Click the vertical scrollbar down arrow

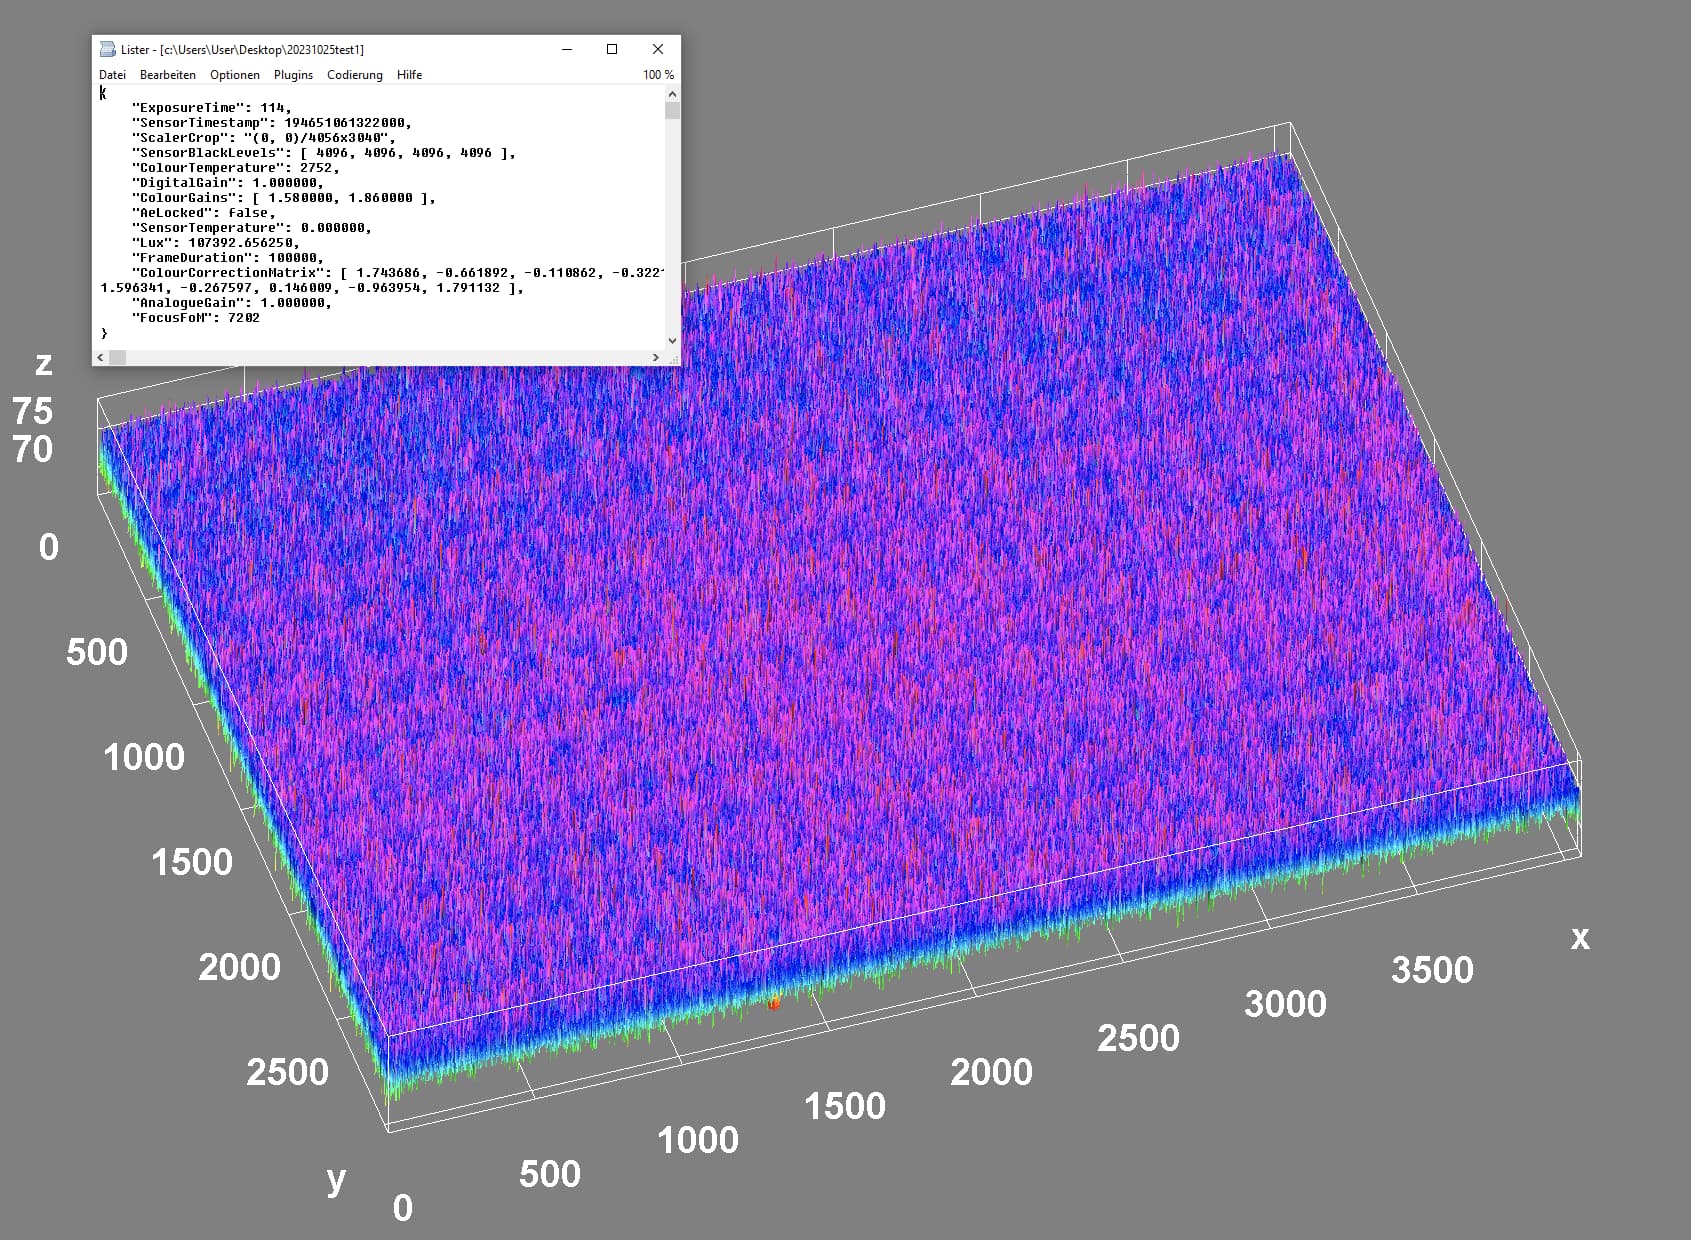coord(672,341)
